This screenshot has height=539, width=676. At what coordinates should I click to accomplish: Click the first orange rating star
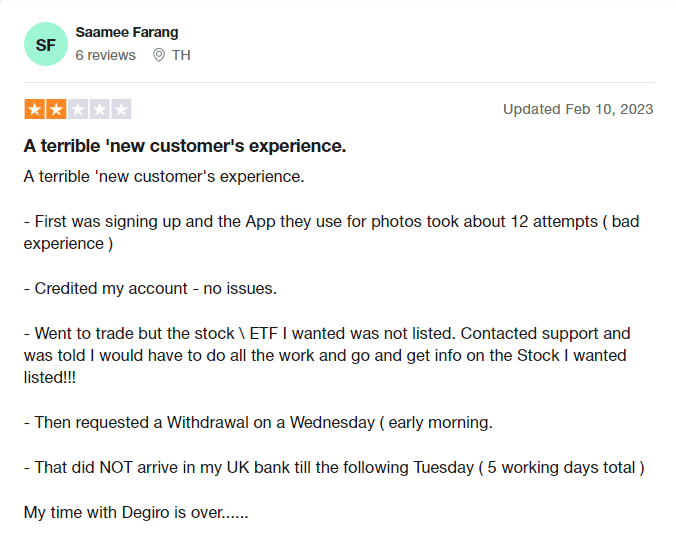click(x=34, y=109)
